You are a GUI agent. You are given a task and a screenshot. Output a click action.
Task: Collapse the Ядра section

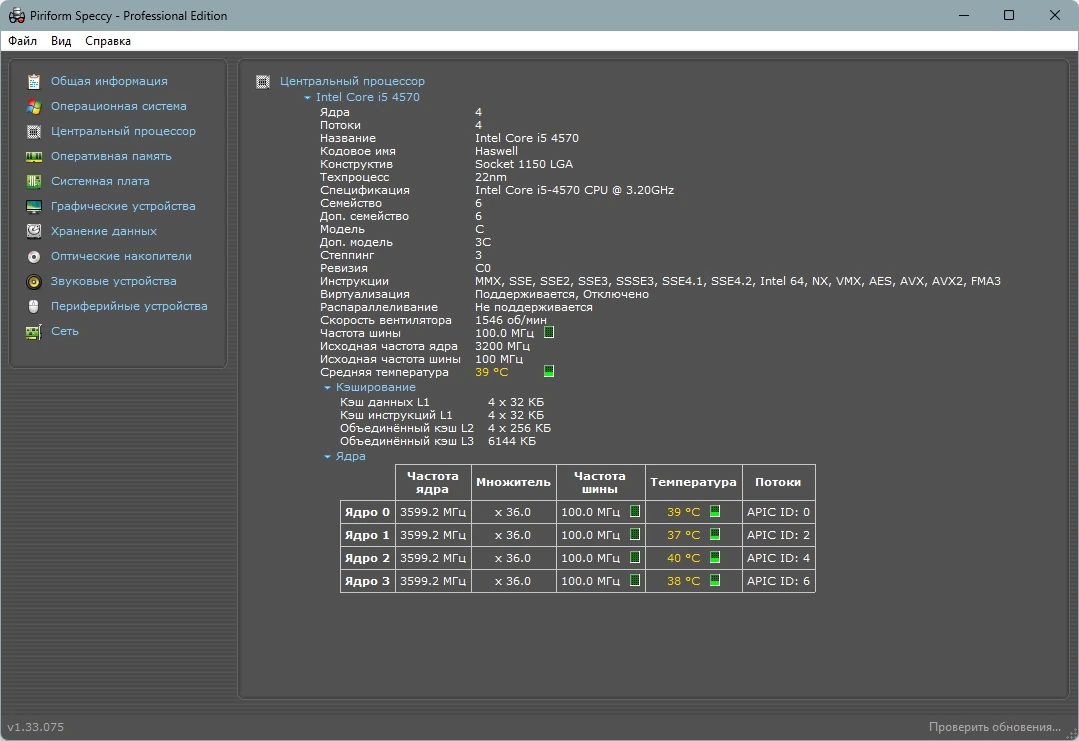(x=328, y=457)
